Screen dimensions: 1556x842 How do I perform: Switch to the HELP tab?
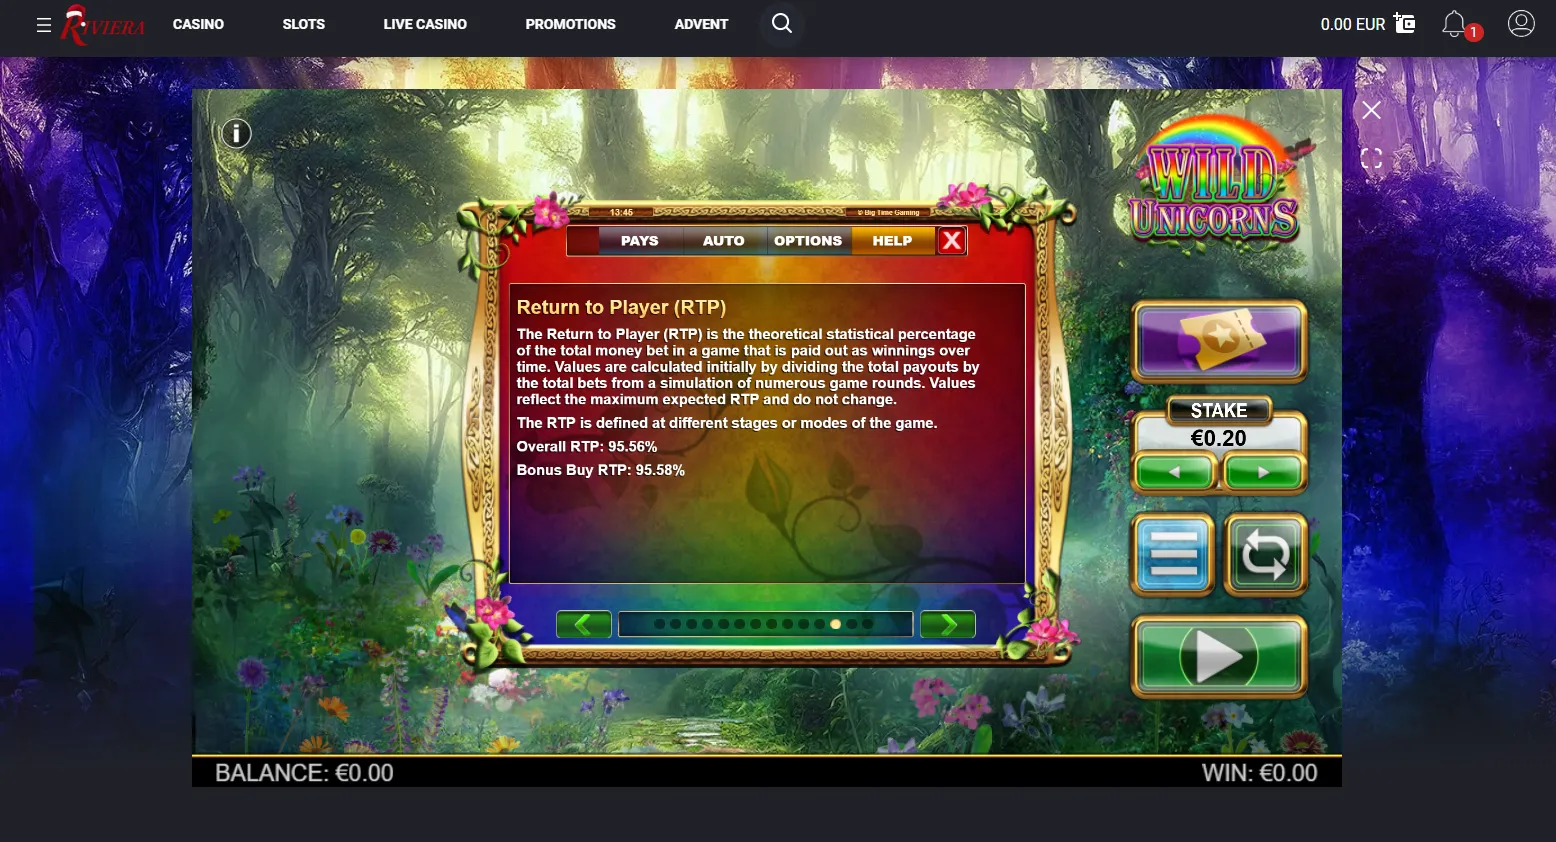click(x=892, y=241)
